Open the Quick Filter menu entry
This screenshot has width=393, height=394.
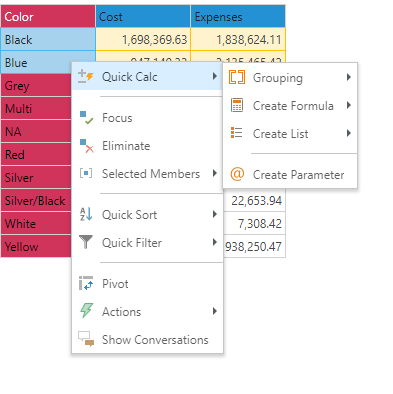pos(147,243)
